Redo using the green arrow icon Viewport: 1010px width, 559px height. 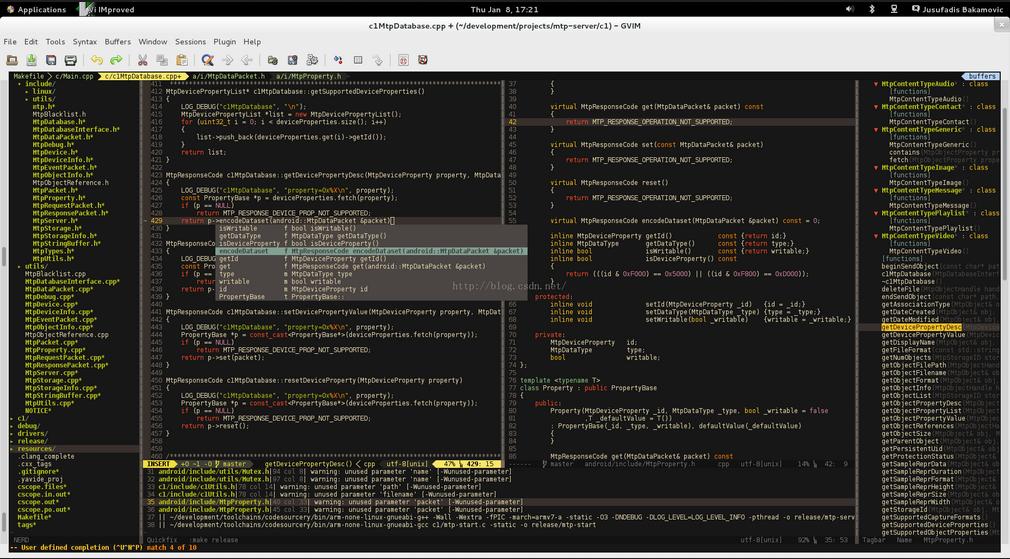pos(116,60)
